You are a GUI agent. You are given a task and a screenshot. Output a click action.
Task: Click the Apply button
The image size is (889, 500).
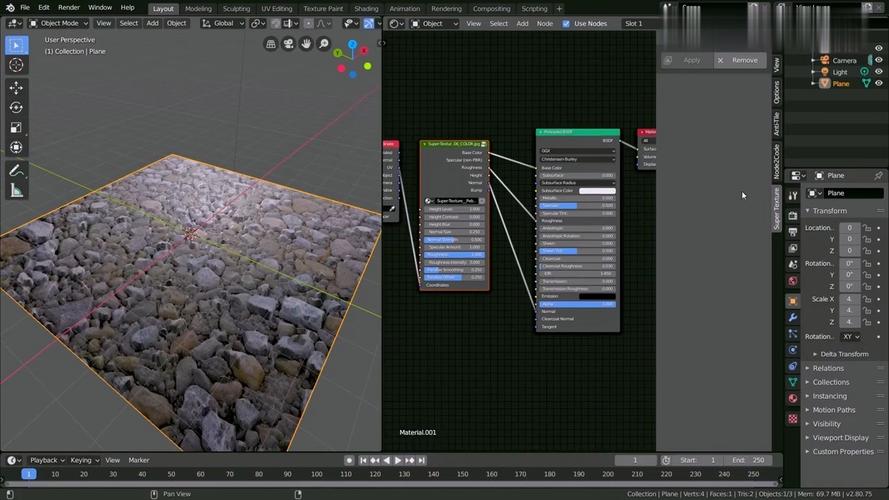(x=687, y=60)
